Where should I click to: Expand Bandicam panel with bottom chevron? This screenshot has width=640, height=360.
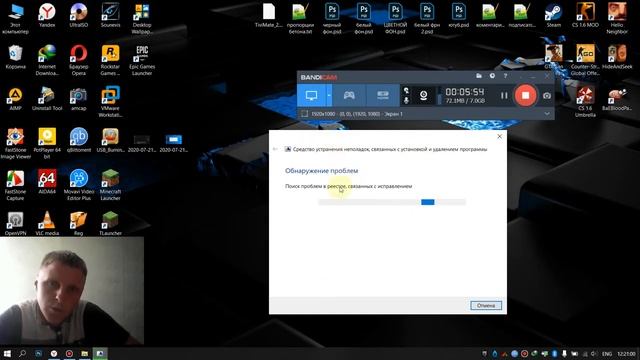547,114
